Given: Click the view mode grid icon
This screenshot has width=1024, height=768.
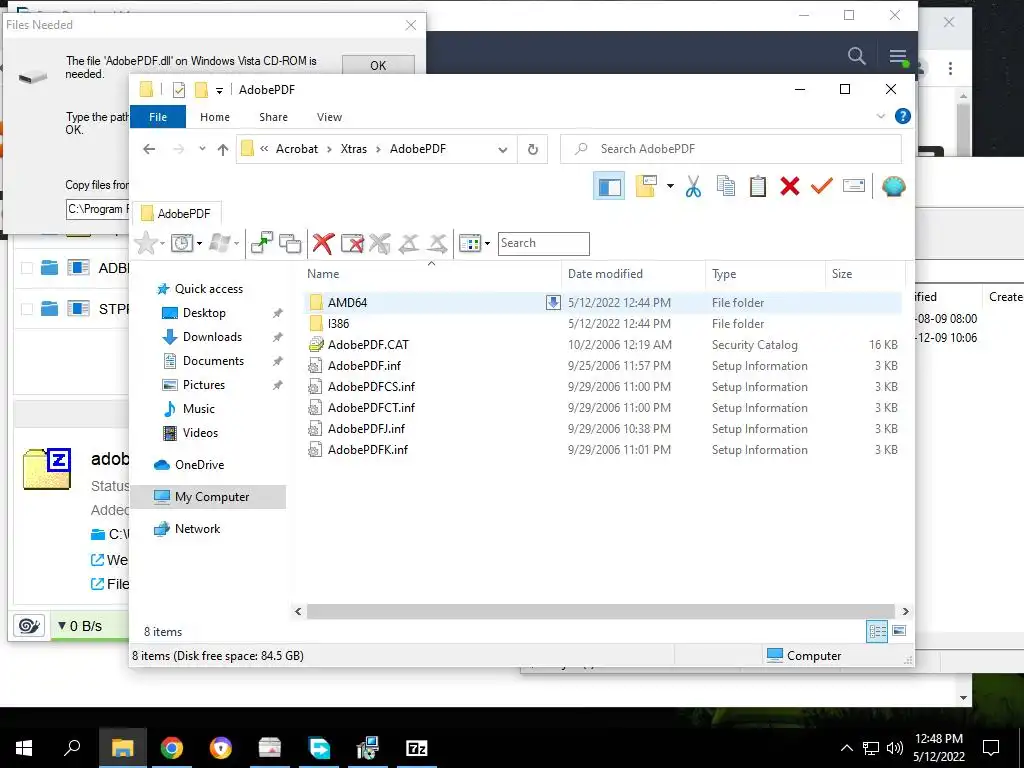Looking at the screenshot, I should (470, 244).
